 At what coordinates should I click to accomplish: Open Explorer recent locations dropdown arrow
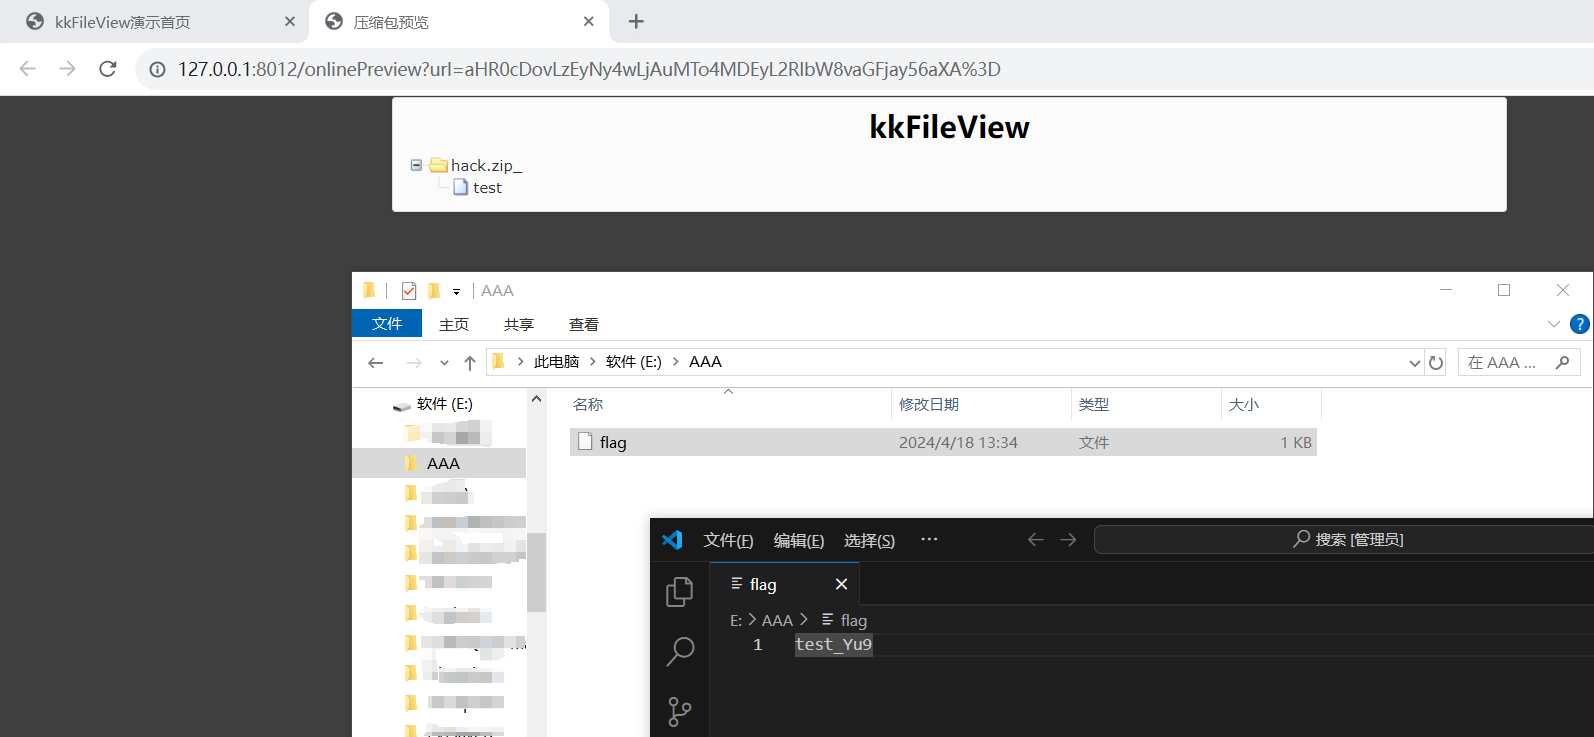point(444,363)
